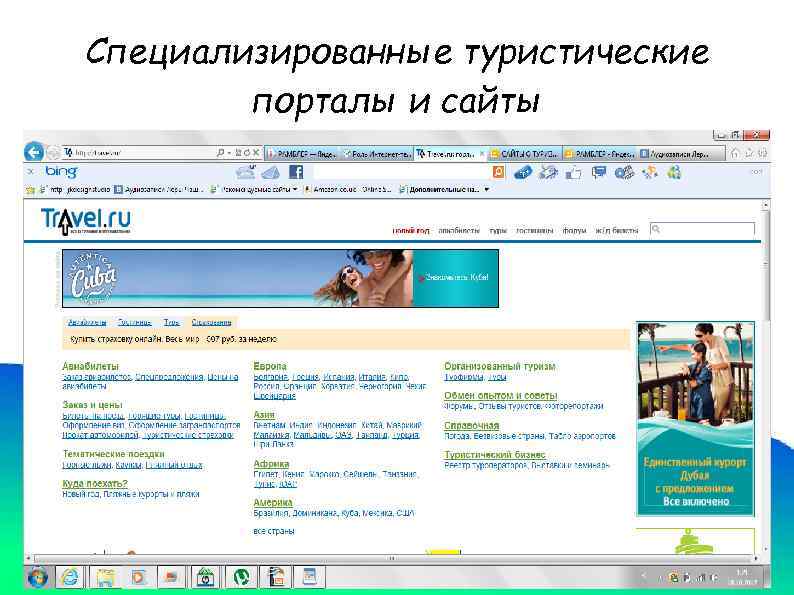Viewport: 794px width, 595px height.
Task: Click the taskbar clock
Action: 741,577
